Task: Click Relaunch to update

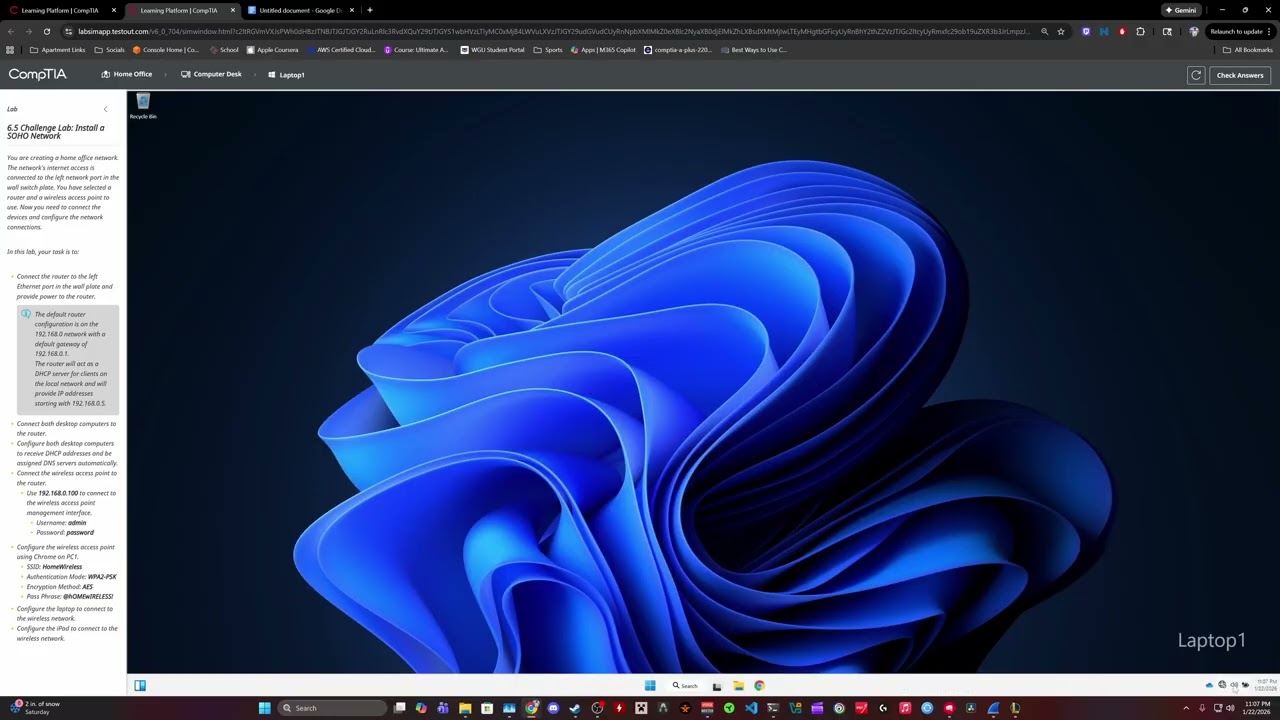Action: click(1237, 31)
